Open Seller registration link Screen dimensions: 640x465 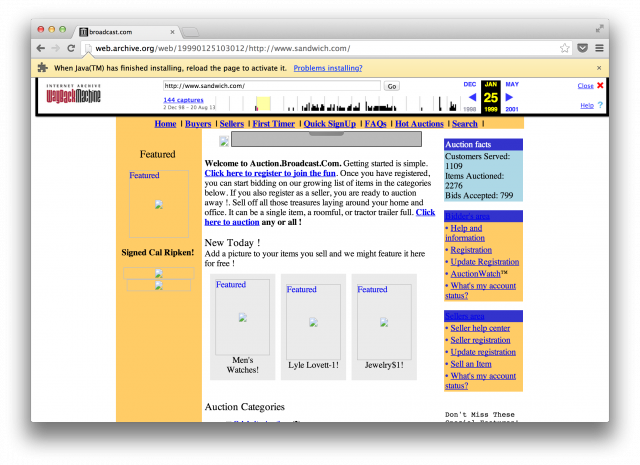click(480, 340)
